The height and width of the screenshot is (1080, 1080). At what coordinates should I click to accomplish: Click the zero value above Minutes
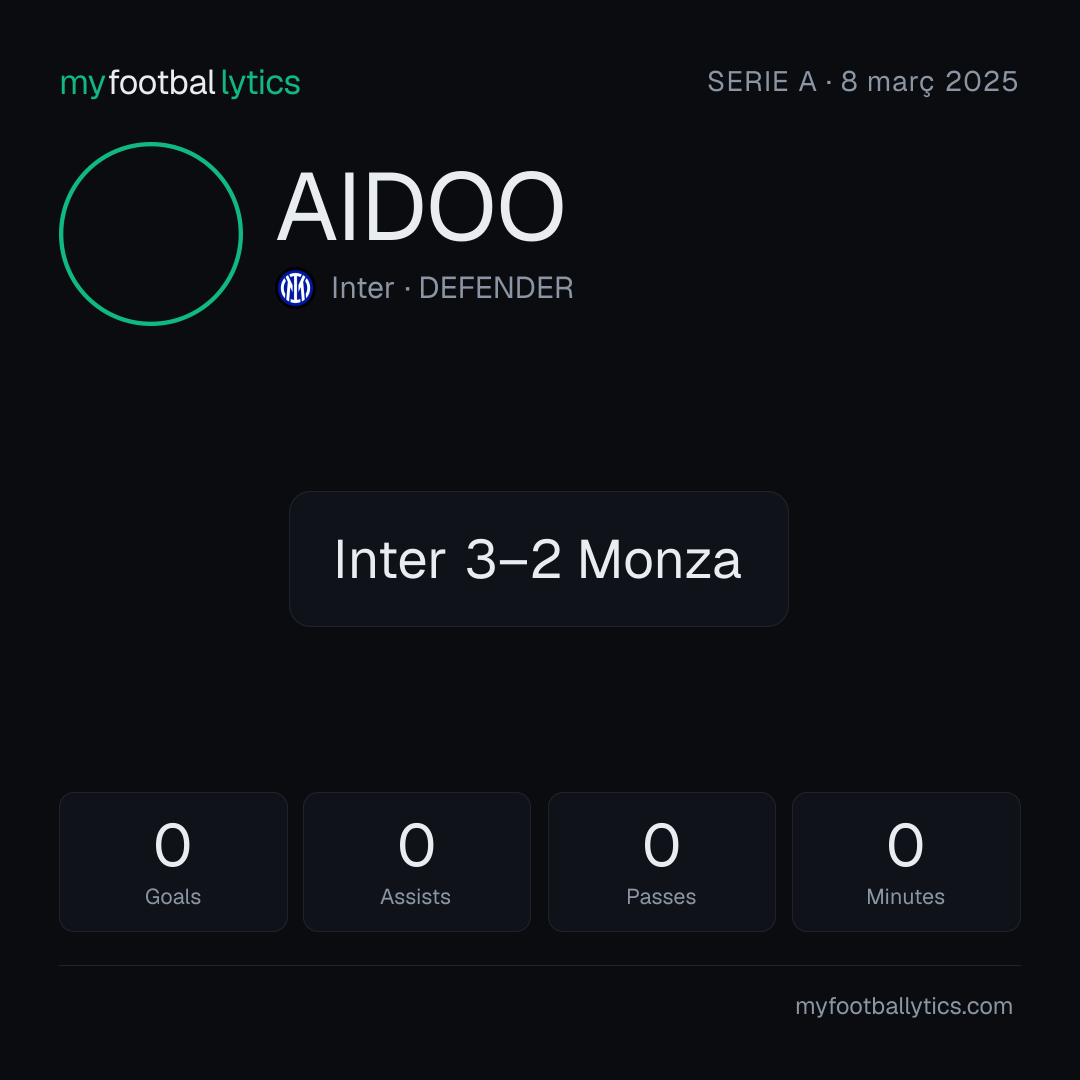[x=905, y=845]
